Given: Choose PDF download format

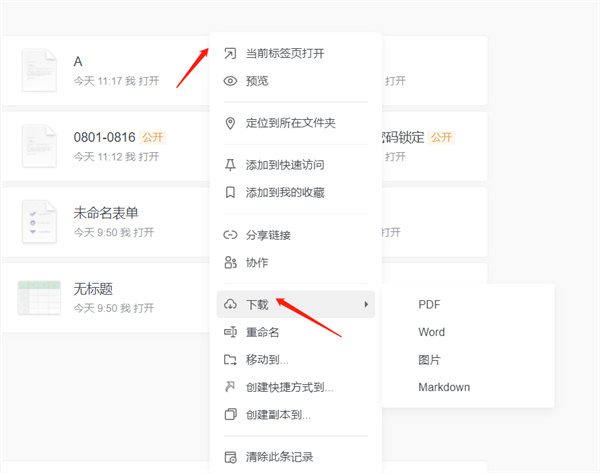Looking at the screenshot, I should (x=429, y=304).
